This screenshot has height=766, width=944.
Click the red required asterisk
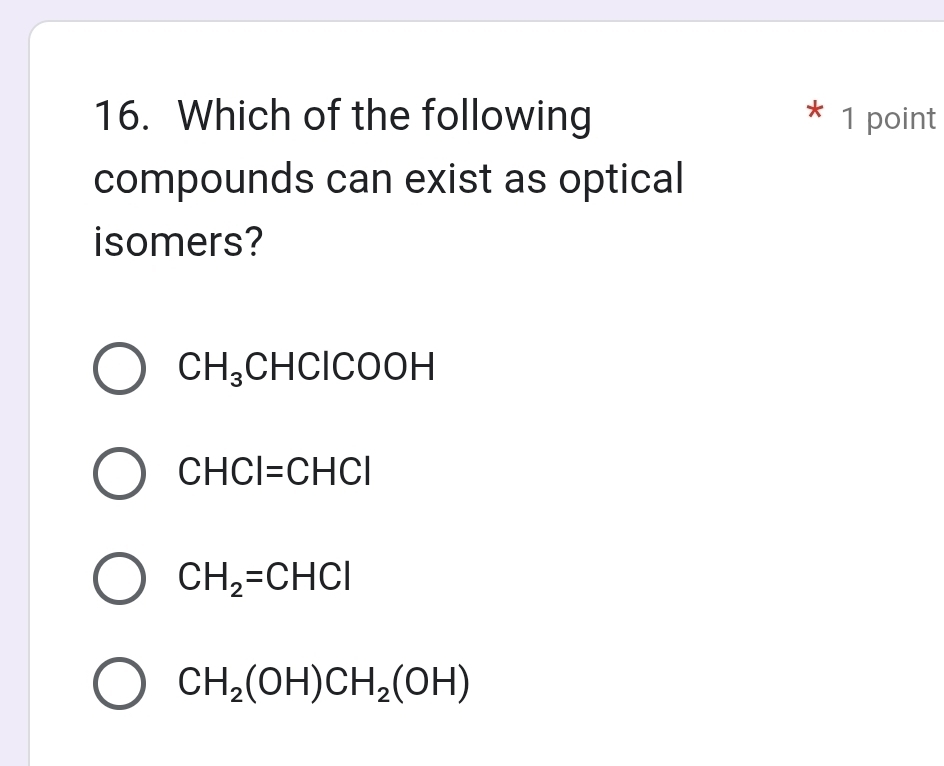816,113
